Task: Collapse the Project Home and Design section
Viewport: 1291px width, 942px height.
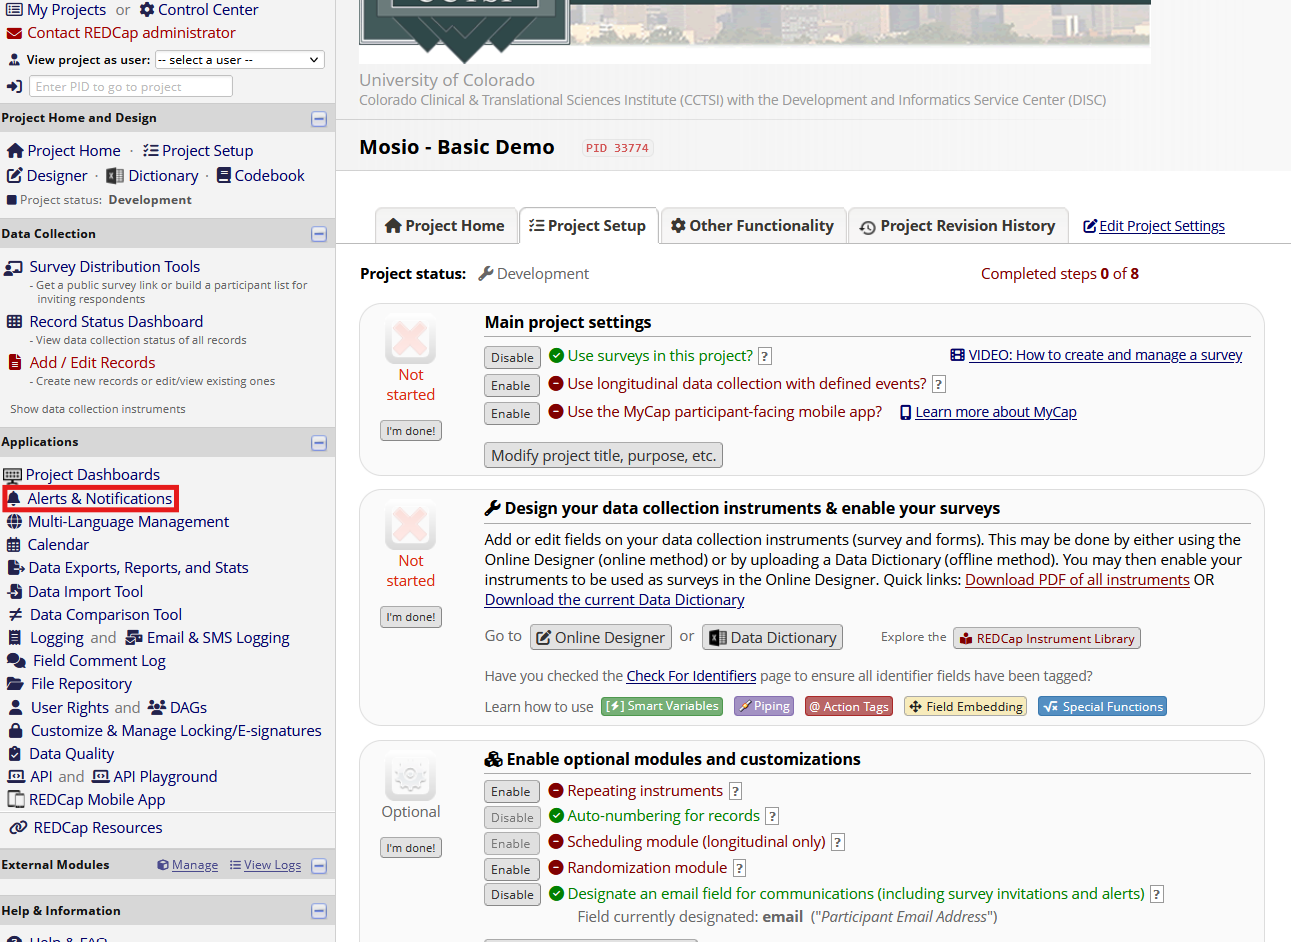Action: (319, 119)
